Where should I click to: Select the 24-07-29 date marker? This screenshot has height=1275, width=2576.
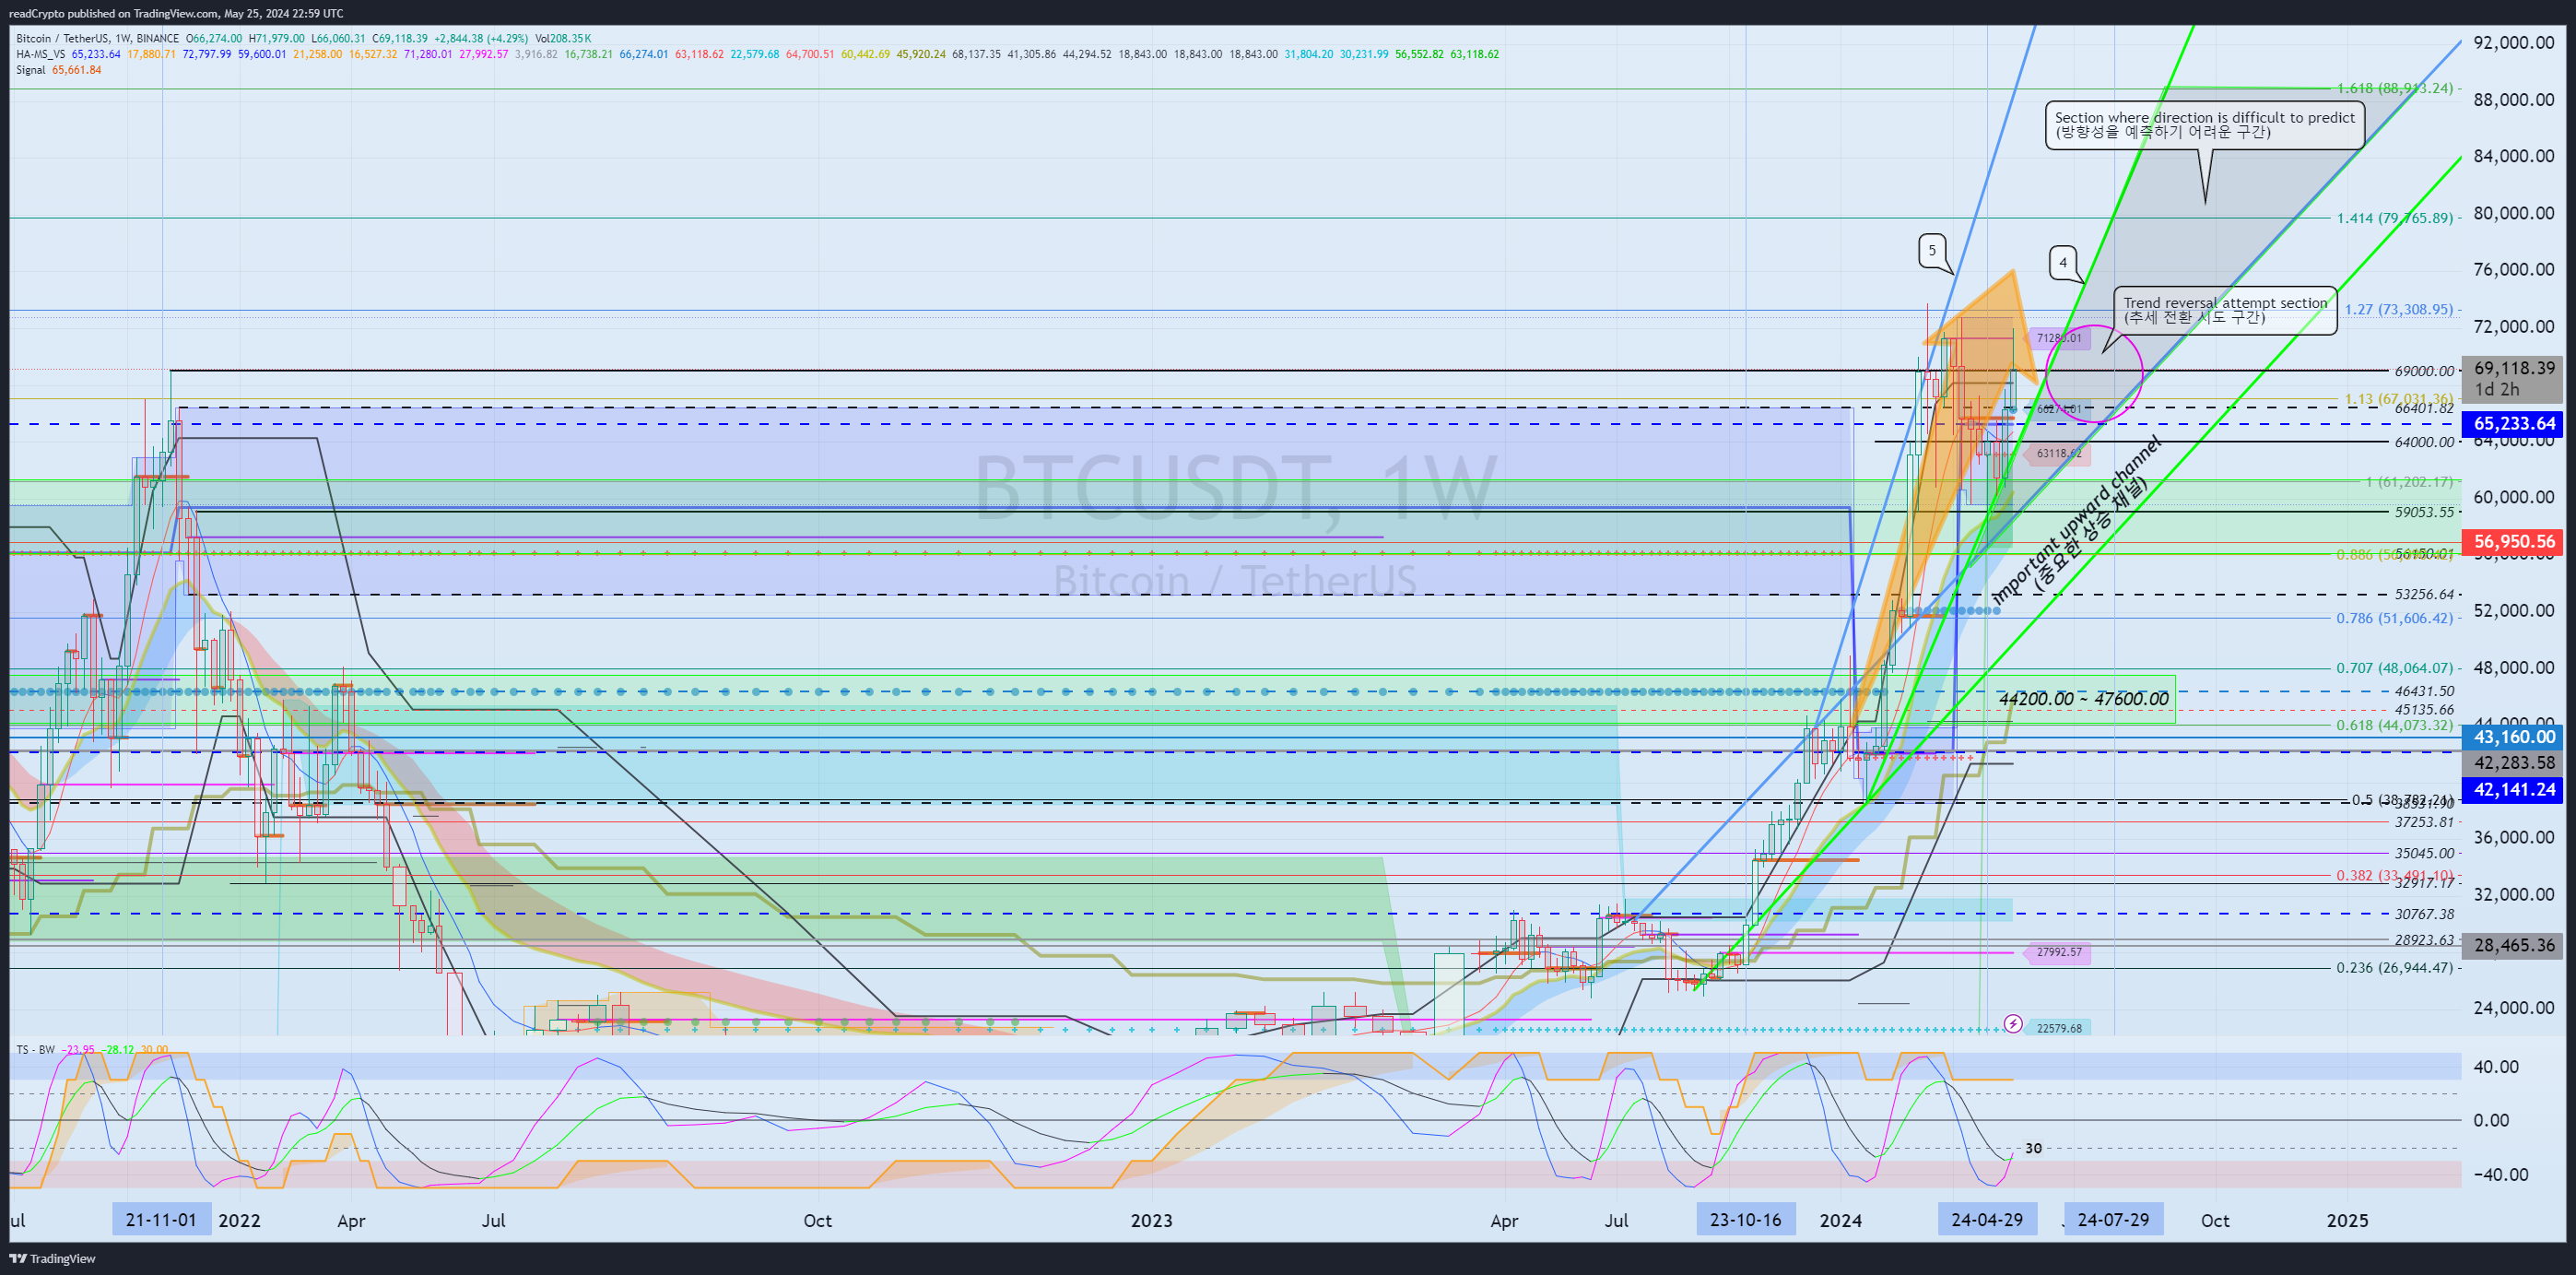pos(2113,1219)
